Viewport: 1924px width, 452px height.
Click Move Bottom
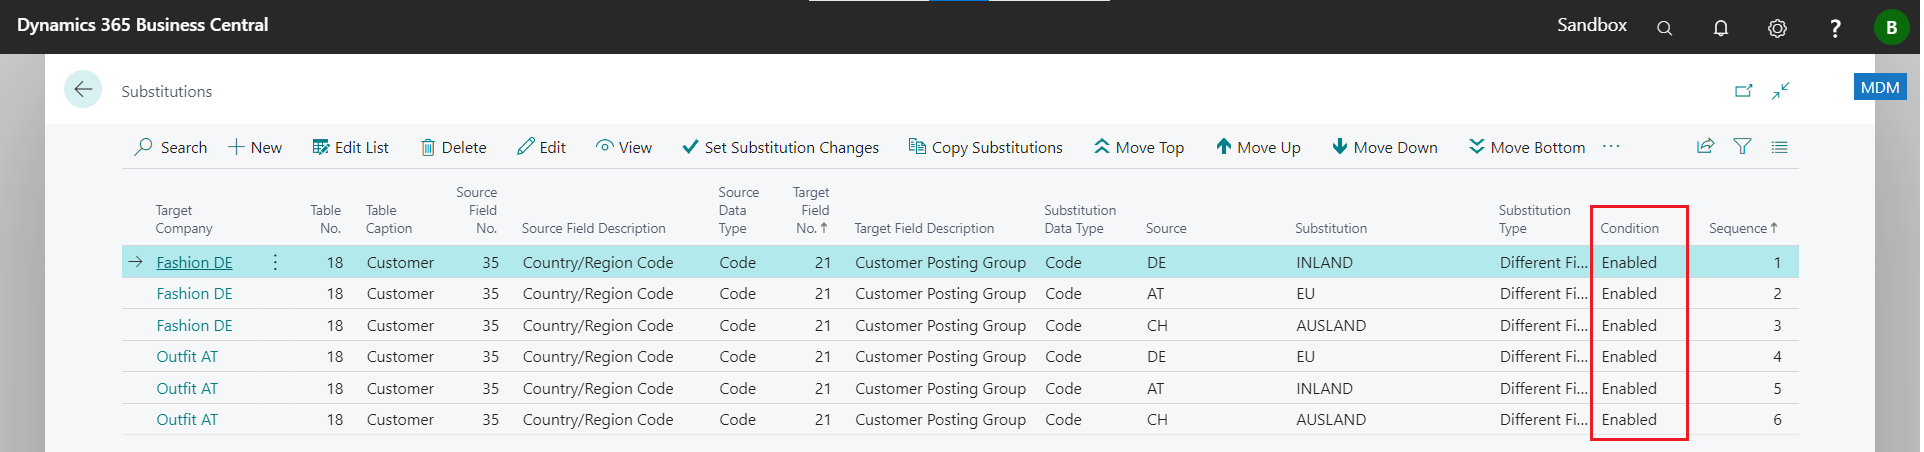click(x=1526, y=147)
